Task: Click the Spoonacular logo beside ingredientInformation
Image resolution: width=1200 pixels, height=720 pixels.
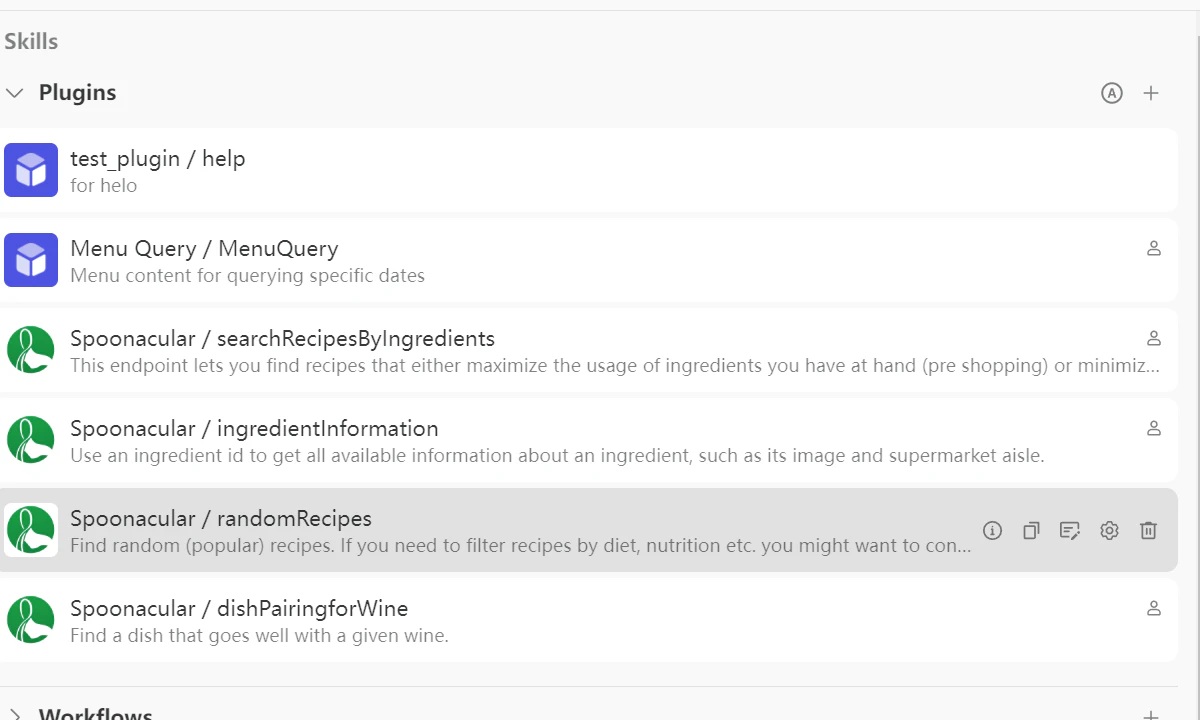Action: [x=31, y=440]
